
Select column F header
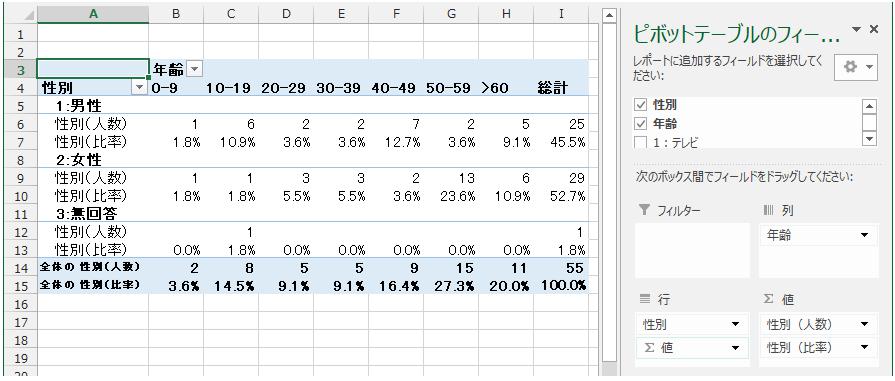pyautogui.click(x=396, y=15)
